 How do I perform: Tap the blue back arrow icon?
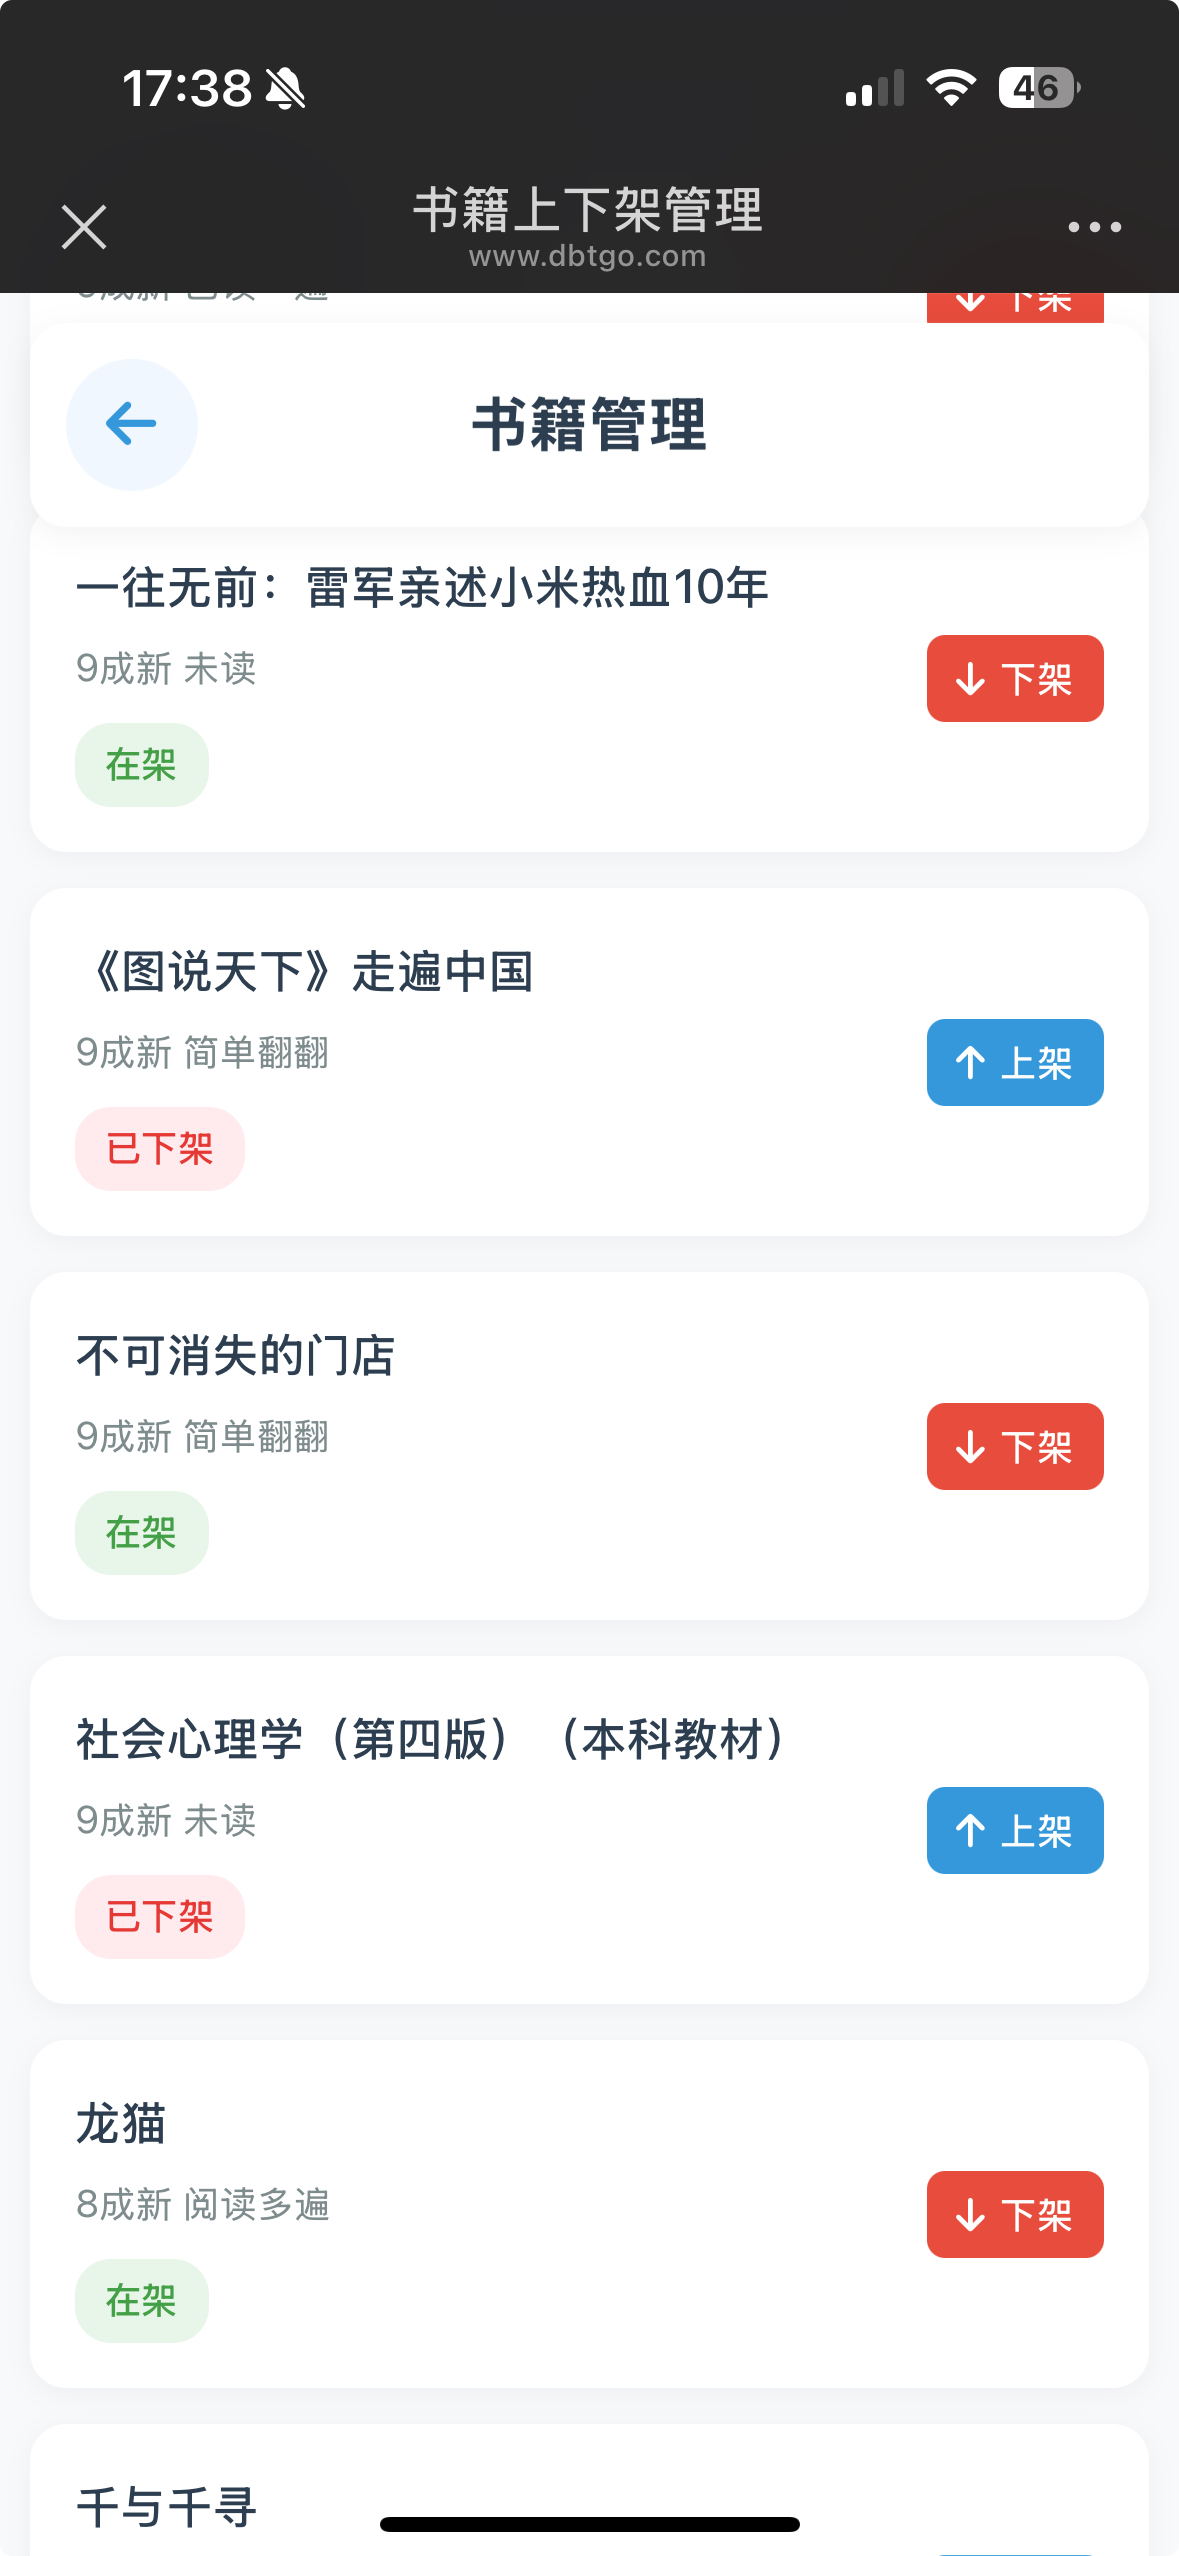[131, 424]
